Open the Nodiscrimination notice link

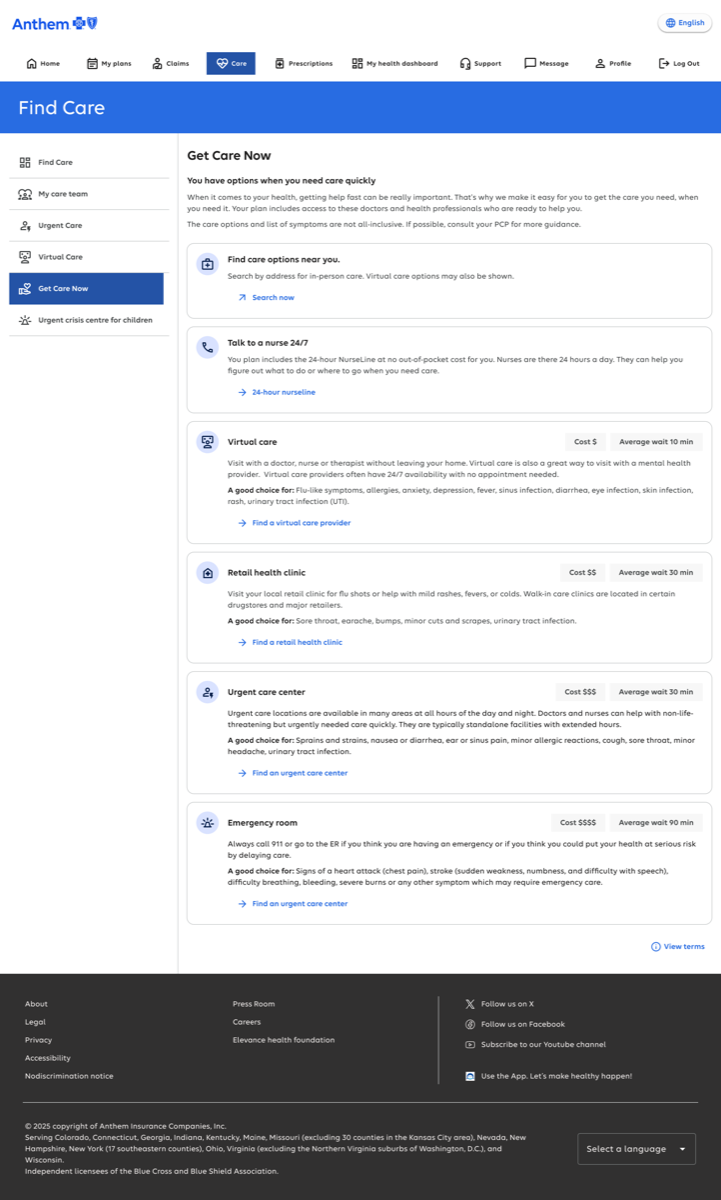click(x=69, y=1076)
